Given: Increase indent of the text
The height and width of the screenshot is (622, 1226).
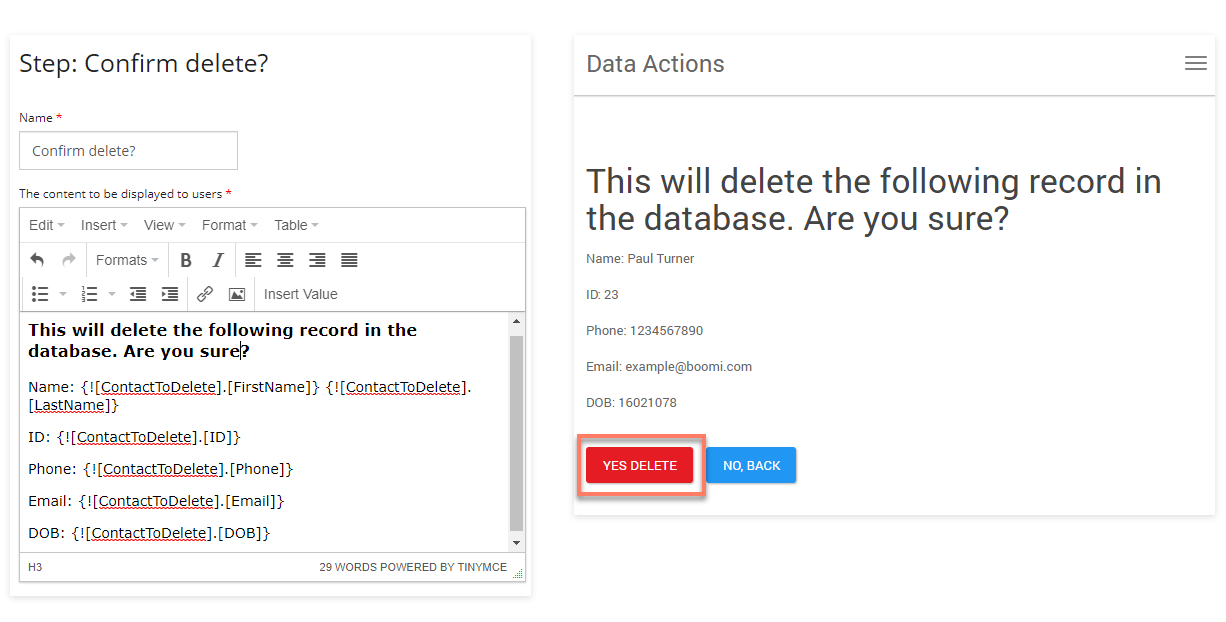Looking at the screenshot, I should 170,294.
